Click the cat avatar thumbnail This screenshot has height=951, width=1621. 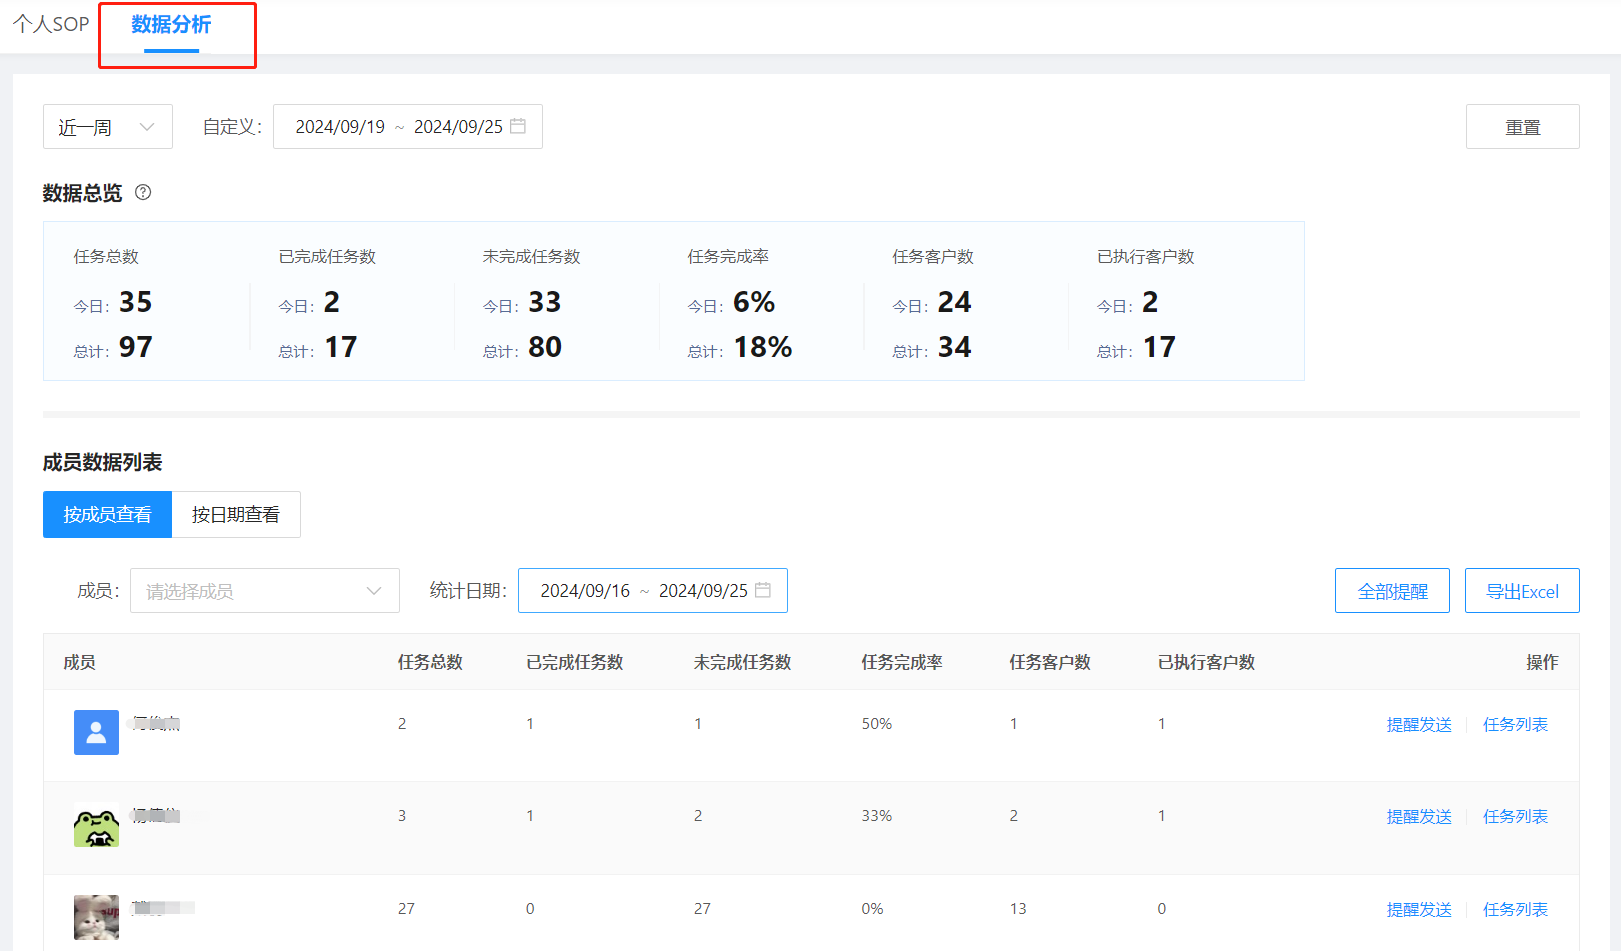click(x=96, y=917)
